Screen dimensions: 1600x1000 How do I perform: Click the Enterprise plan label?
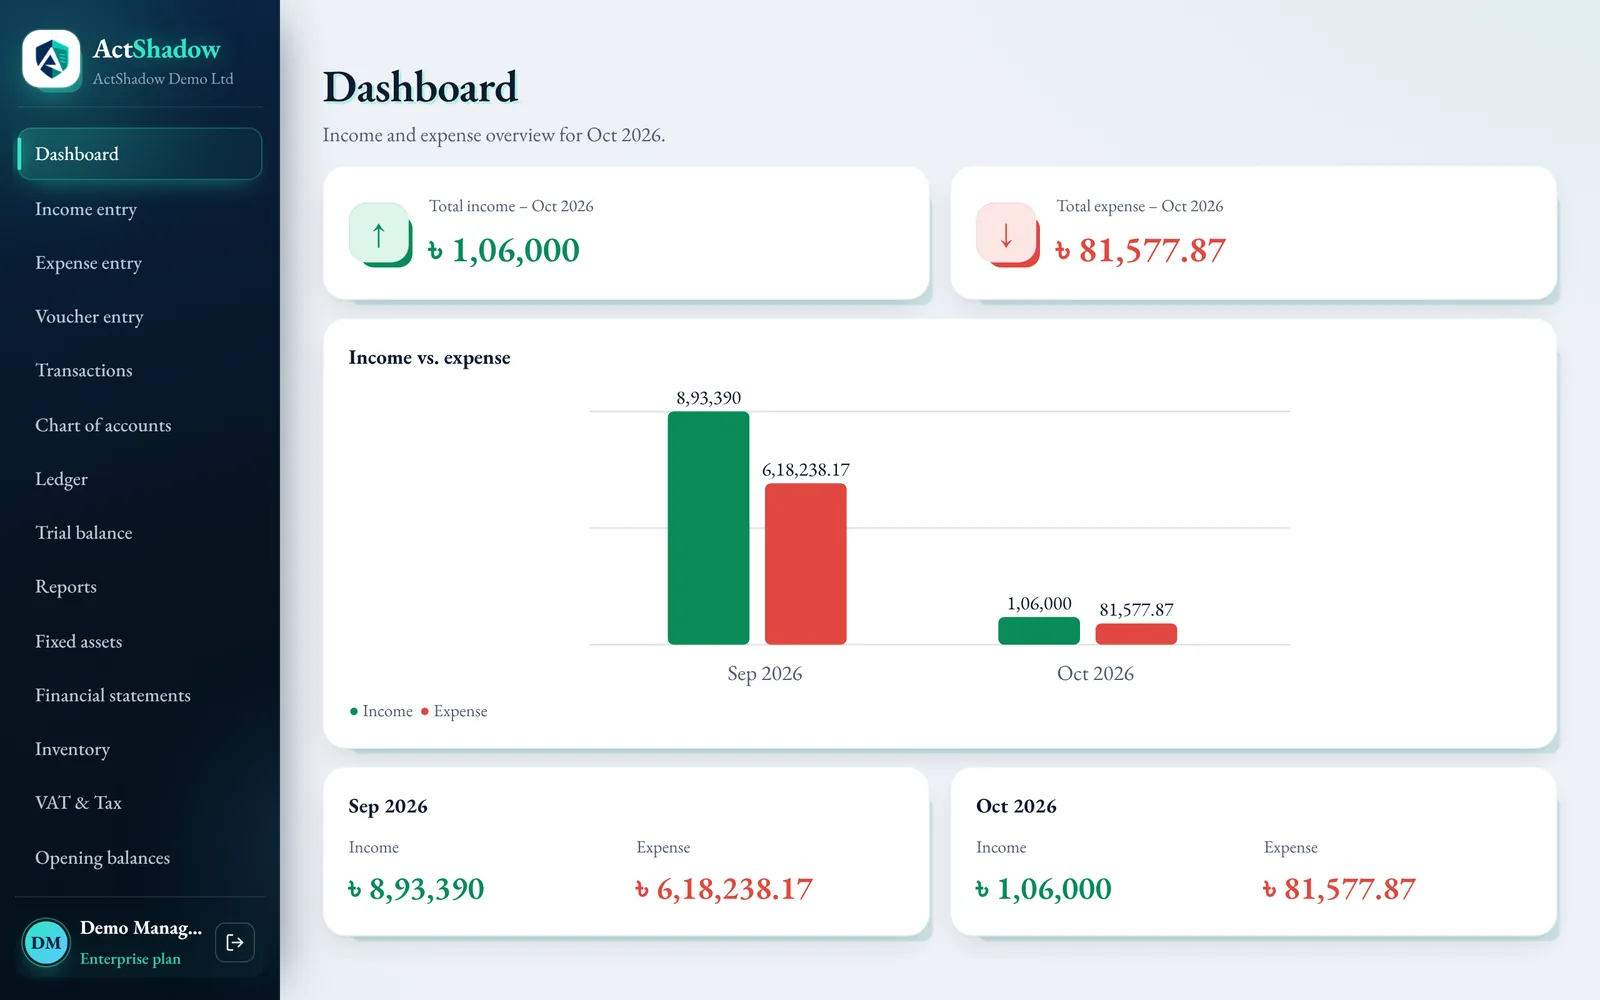coord(130,959)
